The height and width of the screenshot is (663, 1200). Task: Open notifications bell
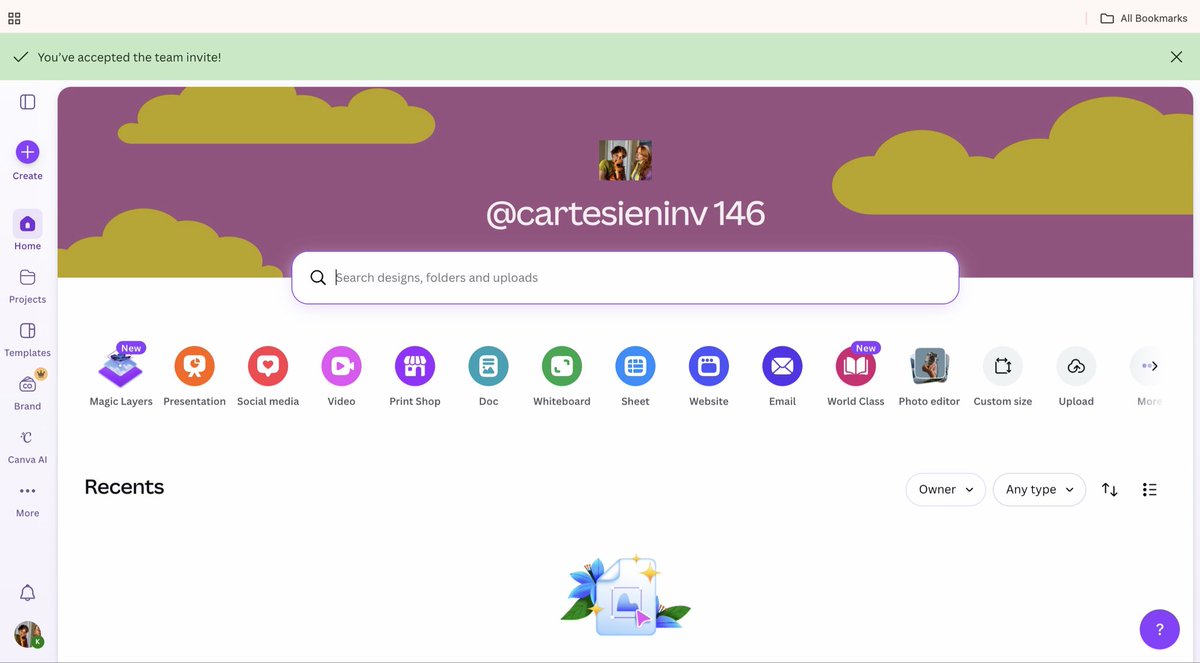pos(28,593)
